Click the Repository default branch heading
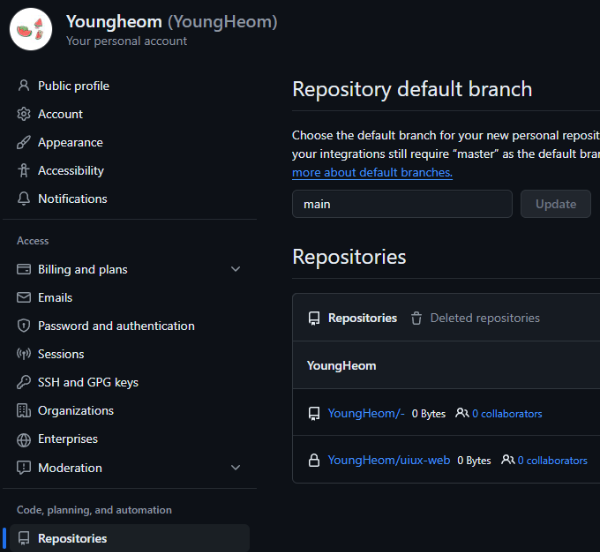Screen dimensions: 600x552 pos(412,89)
